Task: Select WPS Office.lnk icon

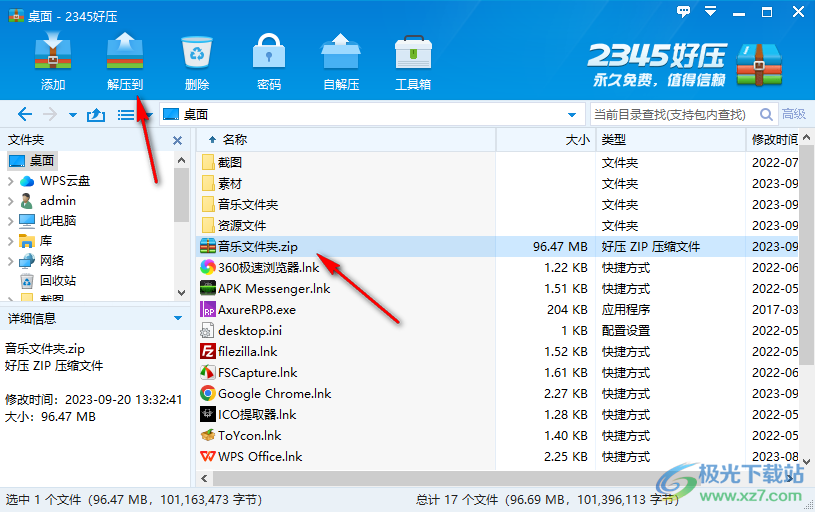Action: pos(208,456)
